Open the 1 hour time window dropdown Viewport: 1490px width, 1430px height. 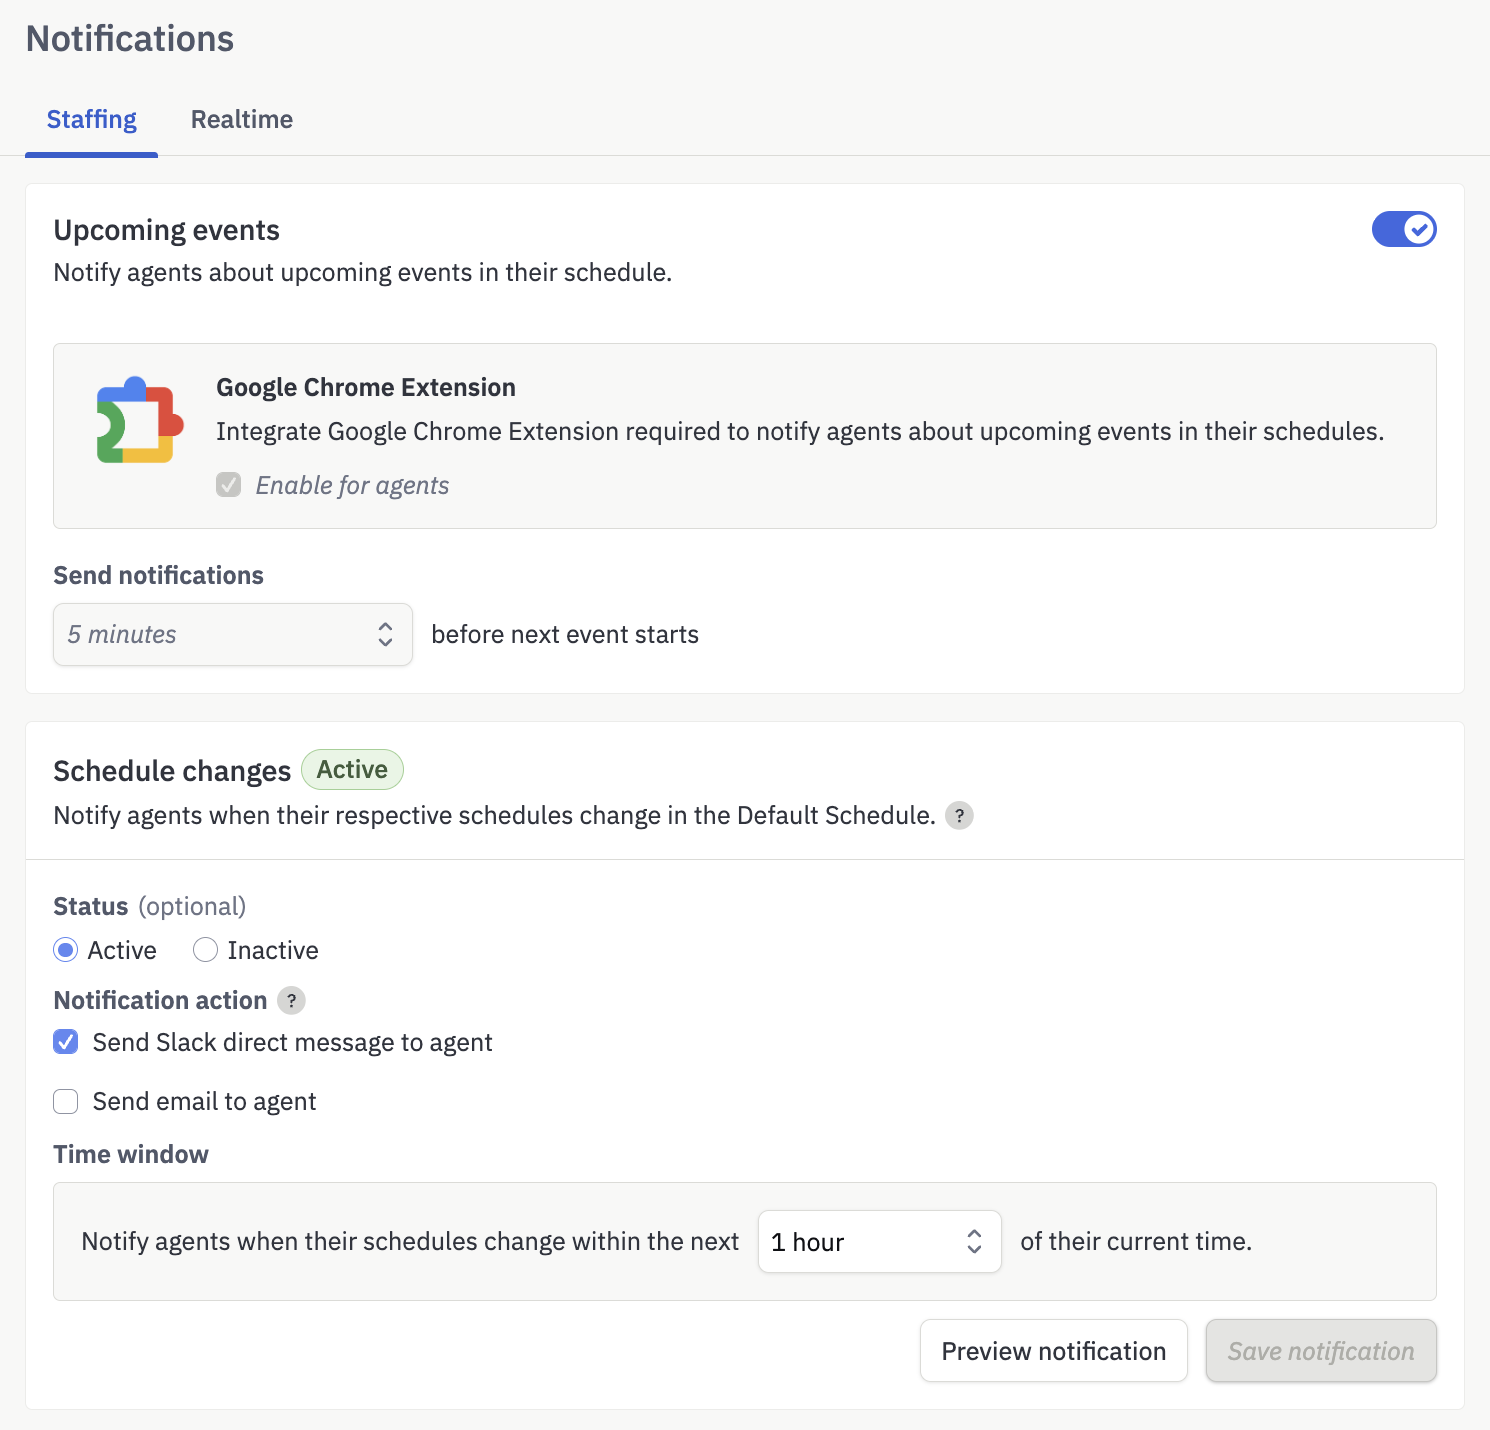(x=880, y=1241)
